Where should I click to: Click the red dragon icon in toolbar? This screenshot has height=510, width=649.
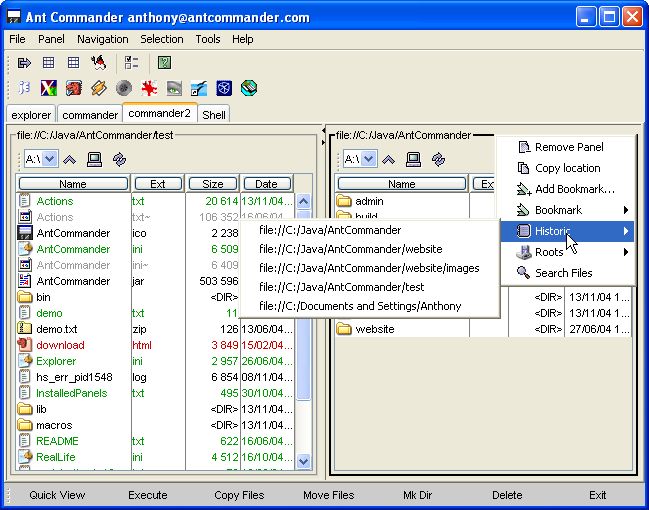[74, 88]
